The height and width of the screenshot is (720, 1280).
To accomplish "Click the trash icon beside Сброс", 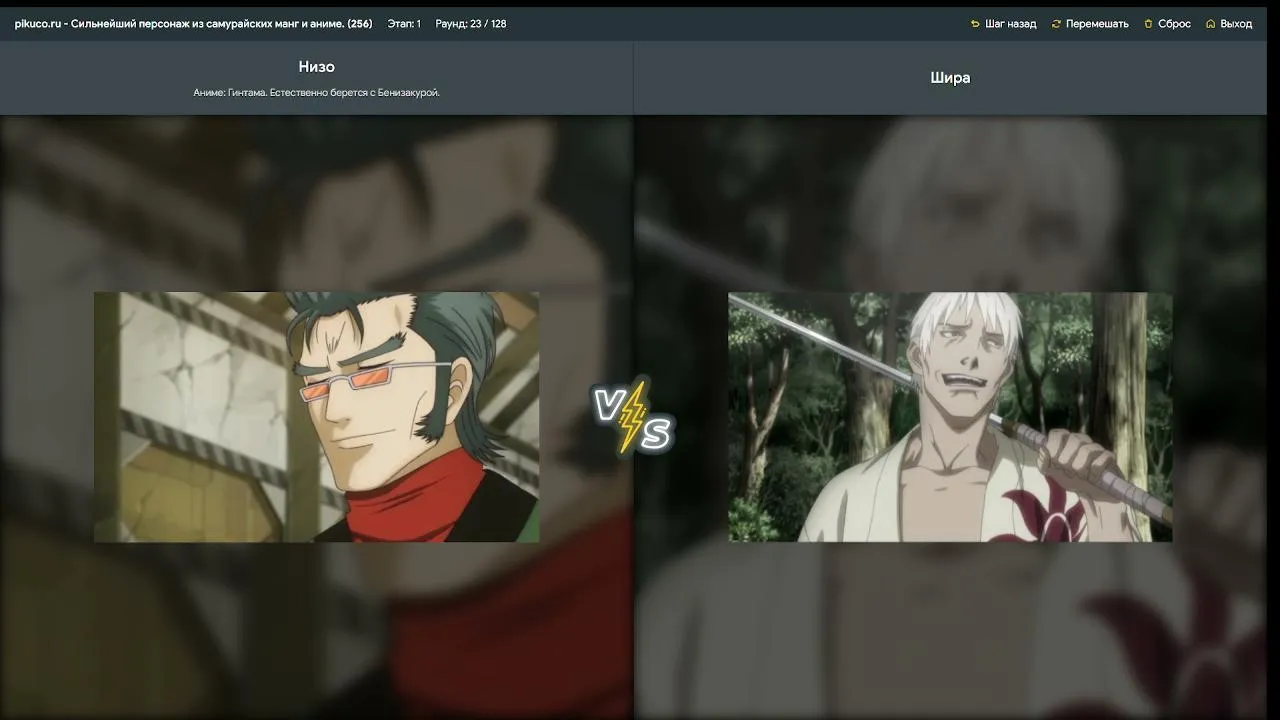I will tap(1149, 24).
